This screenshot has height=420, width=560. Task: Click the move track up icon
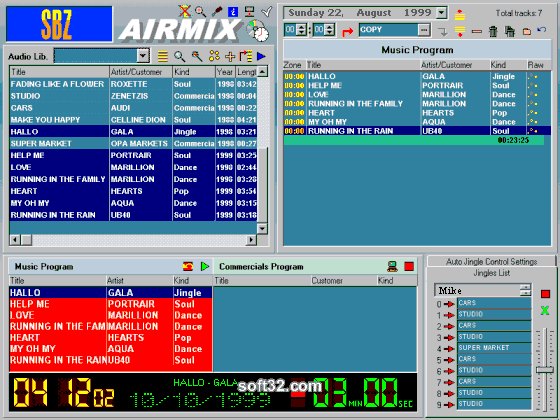tap(460, 14)
